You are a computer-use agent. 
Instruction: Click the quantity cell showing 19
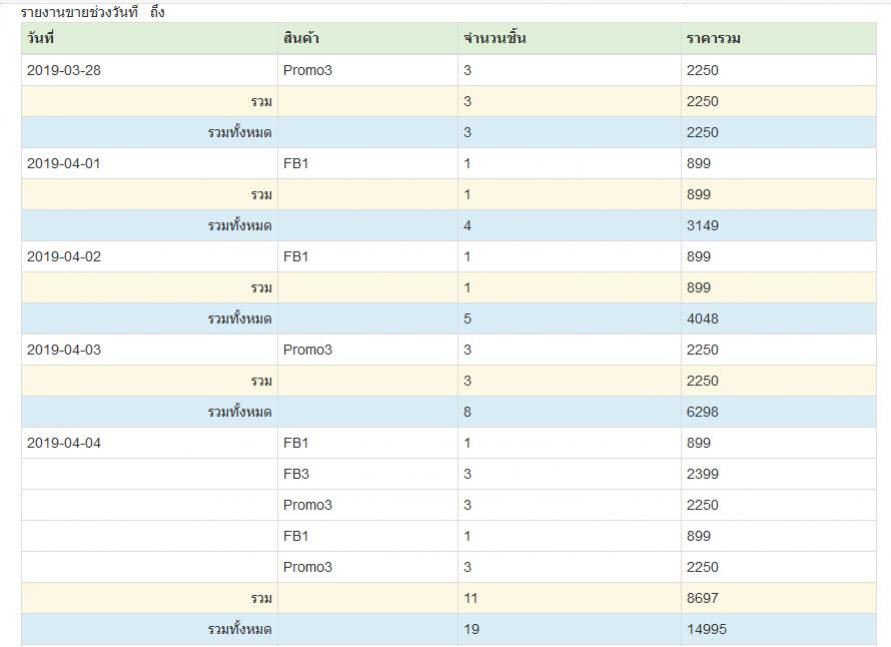tap(471, 629)
